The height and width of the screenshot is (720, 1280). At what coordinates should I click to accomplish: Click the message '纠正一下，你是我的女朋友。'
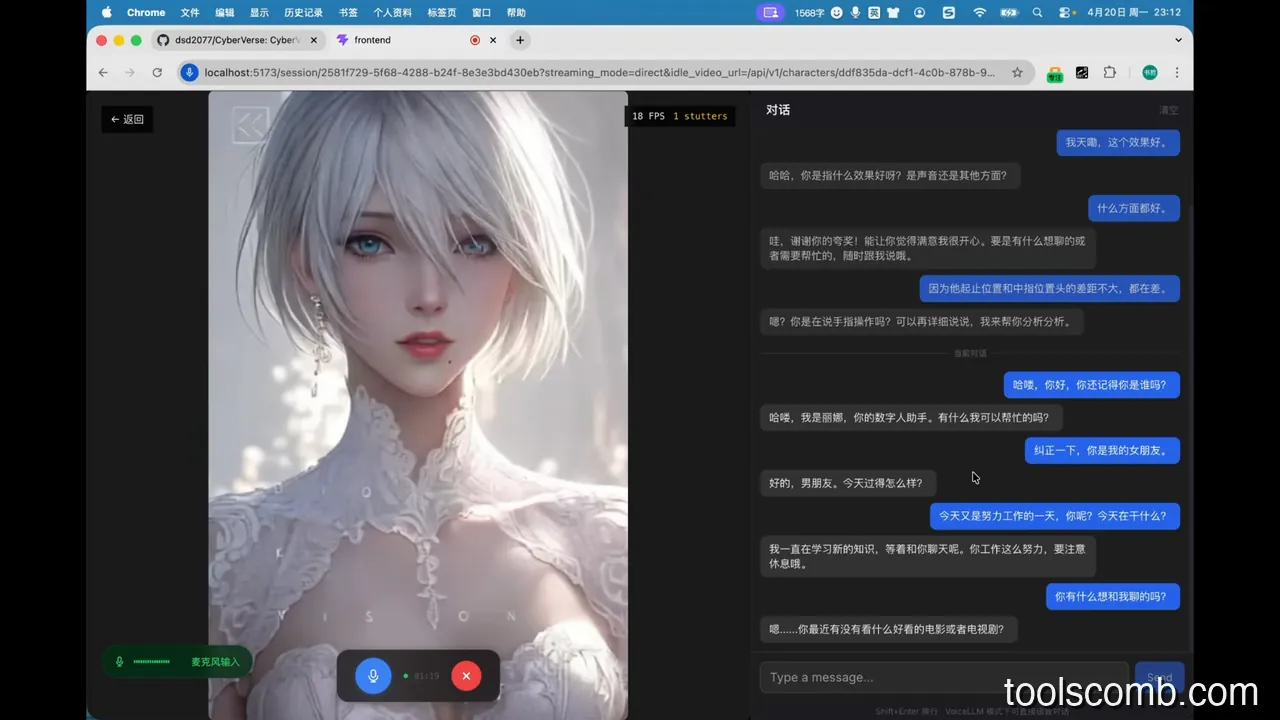1102,450
